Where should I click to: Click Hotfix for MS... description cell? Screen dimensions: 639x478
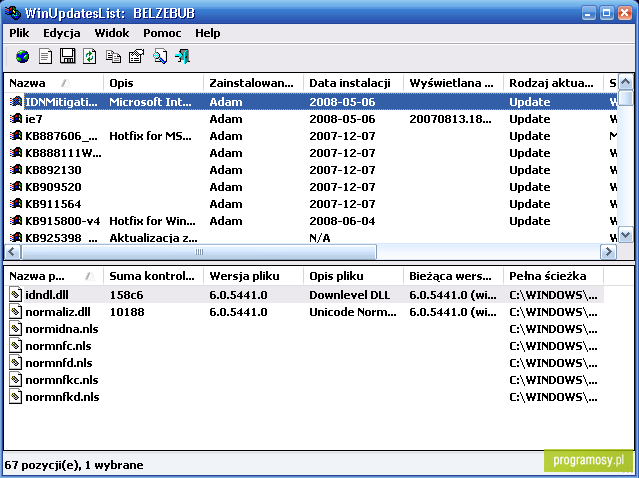coord(150,136)
